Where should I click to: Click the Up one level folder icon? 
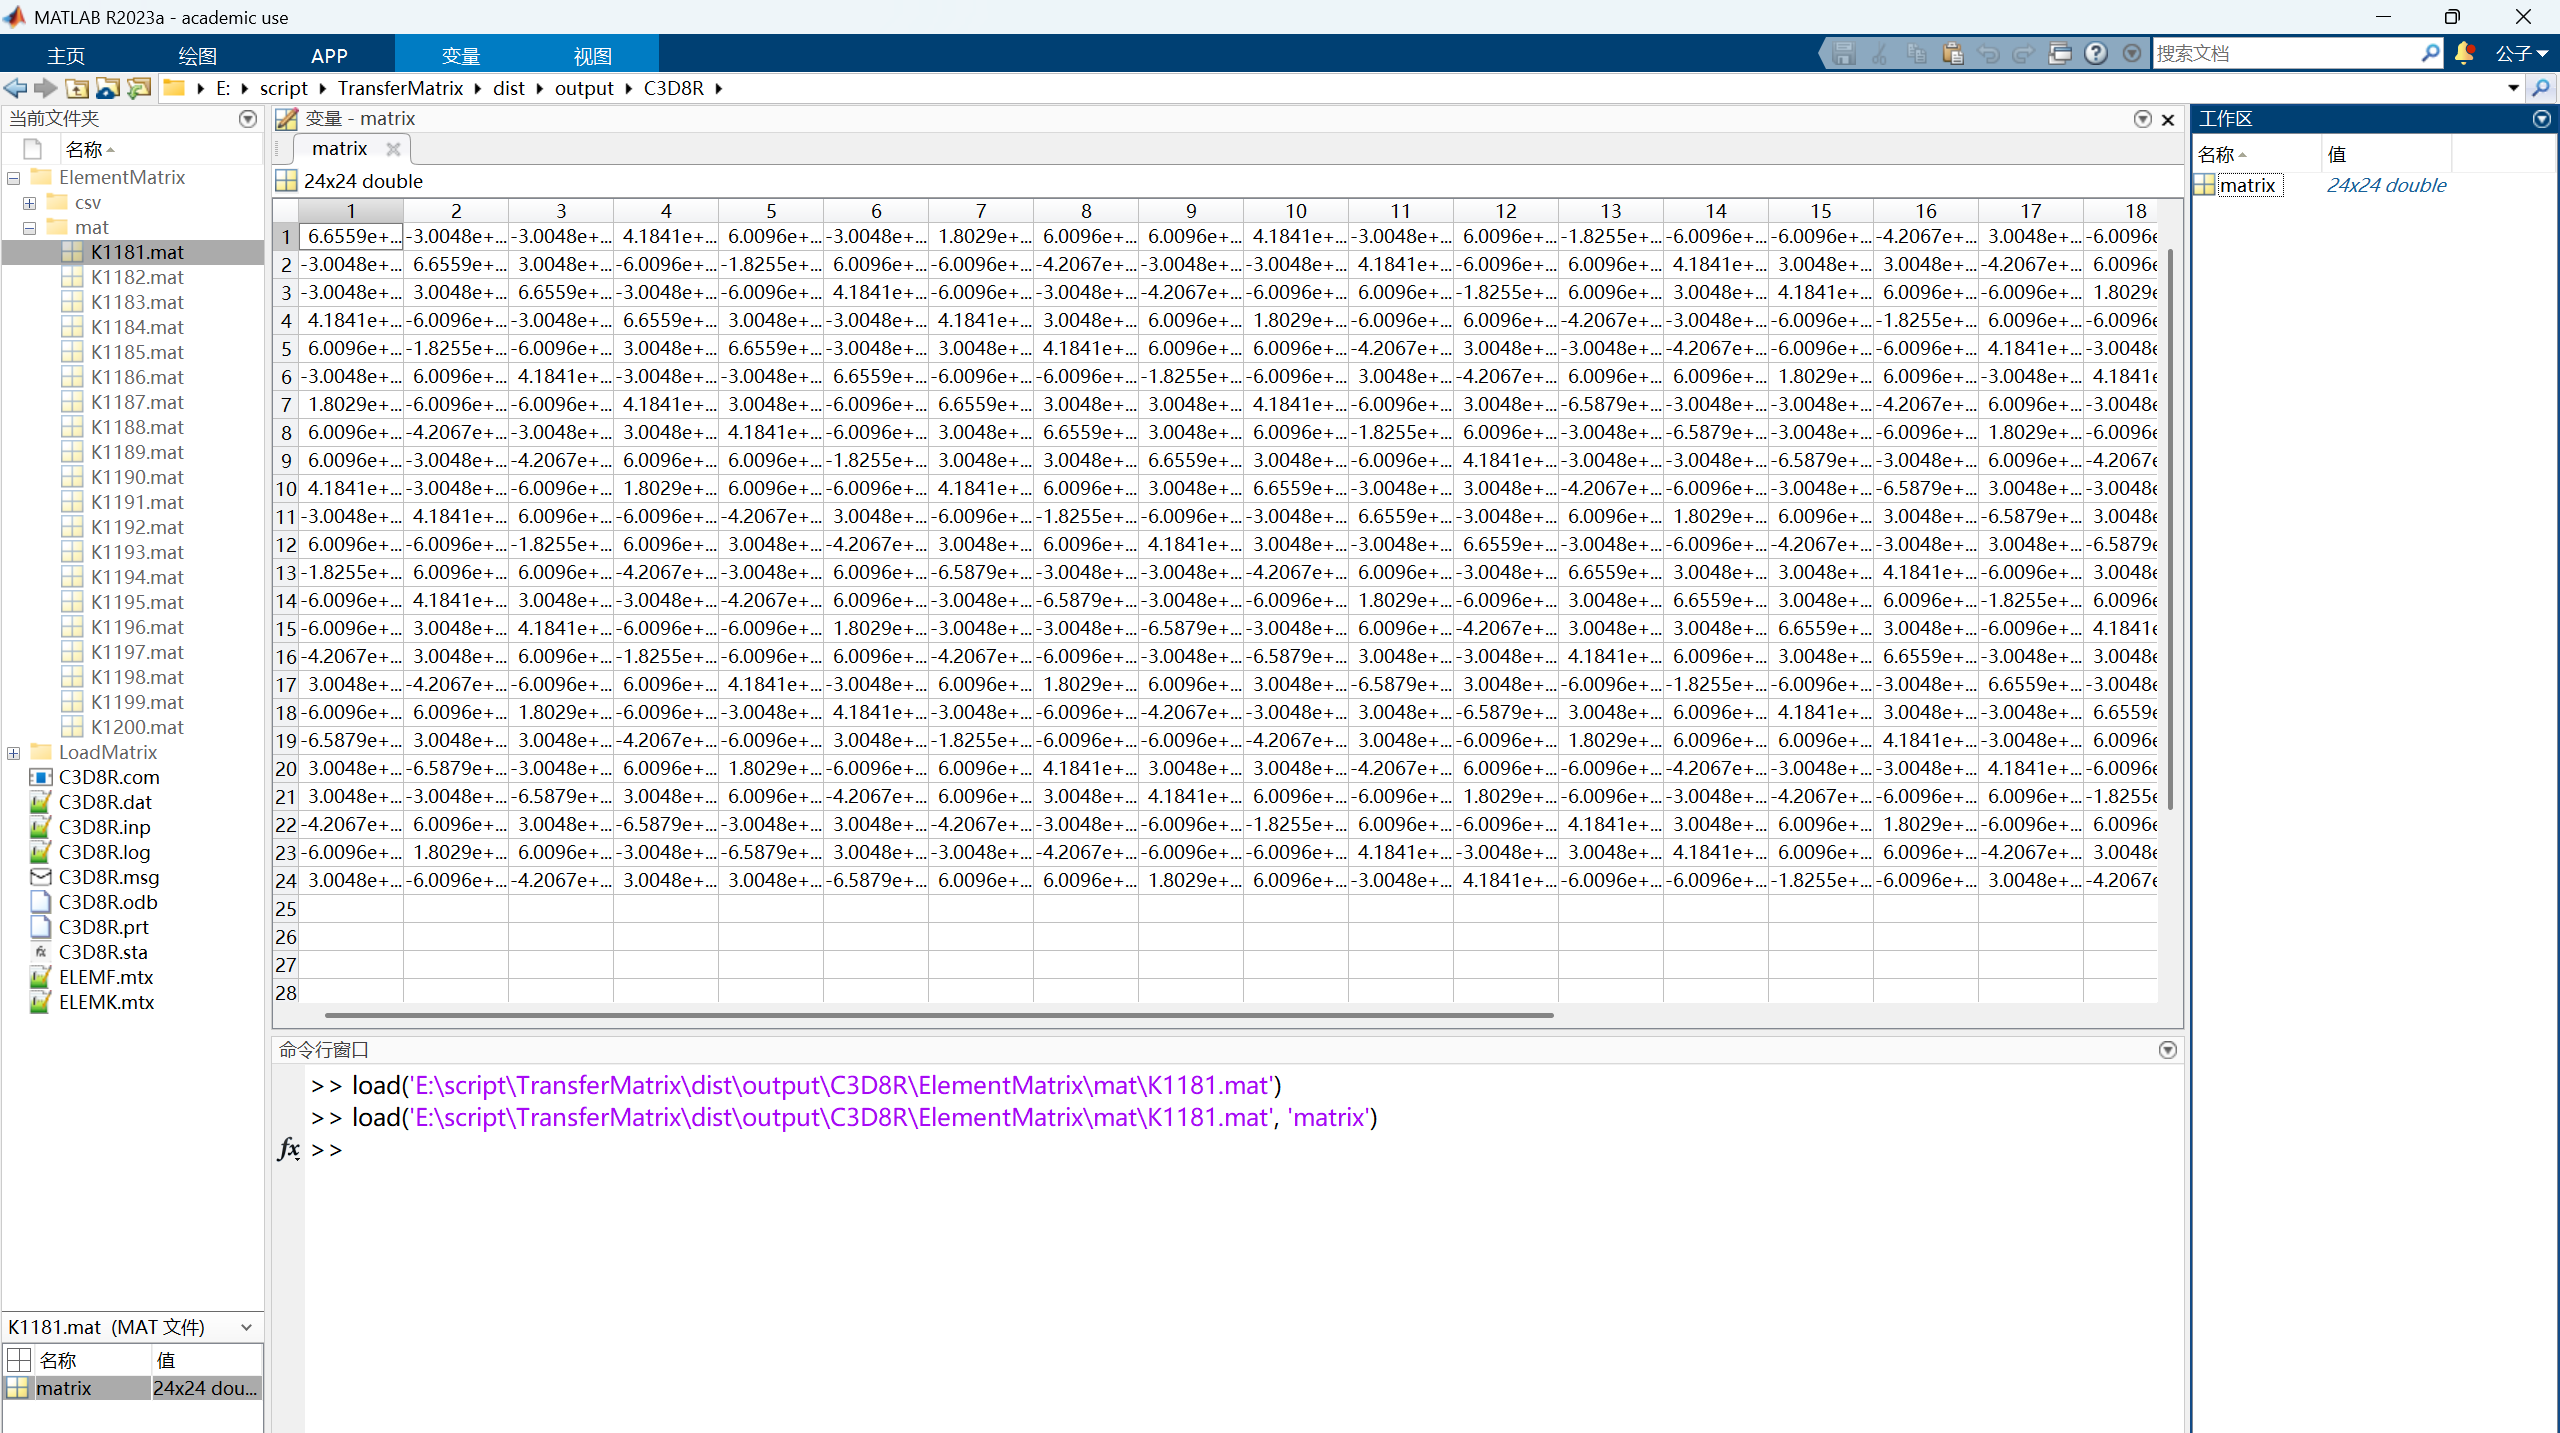click(77, 88)
